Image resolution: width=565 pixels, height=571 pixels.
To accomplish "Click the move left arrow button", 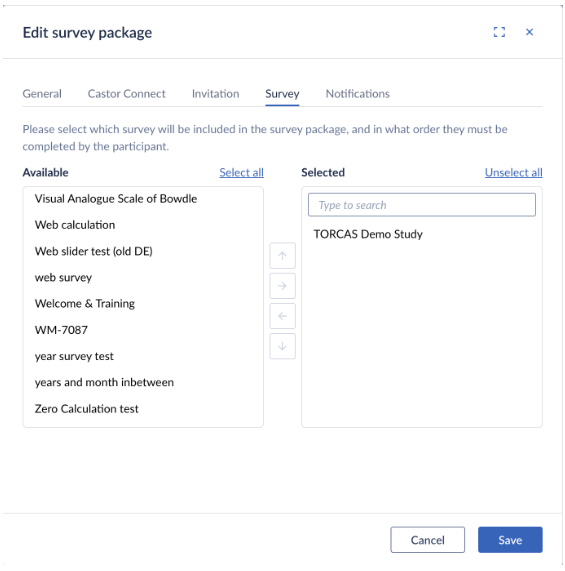I will click(282, 316).
